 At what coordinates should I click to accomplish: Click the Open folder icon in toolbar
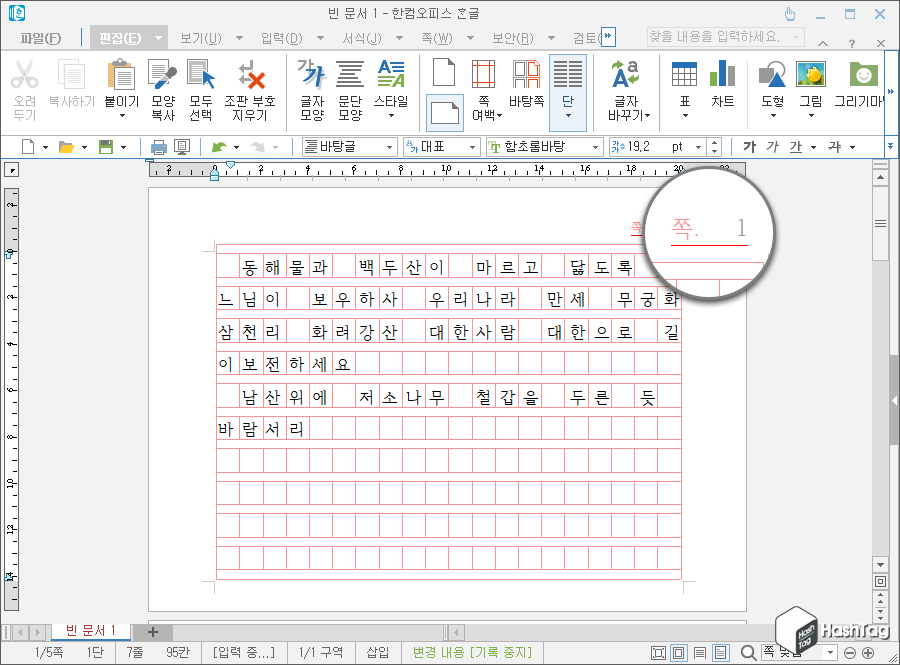pos(67,147)
